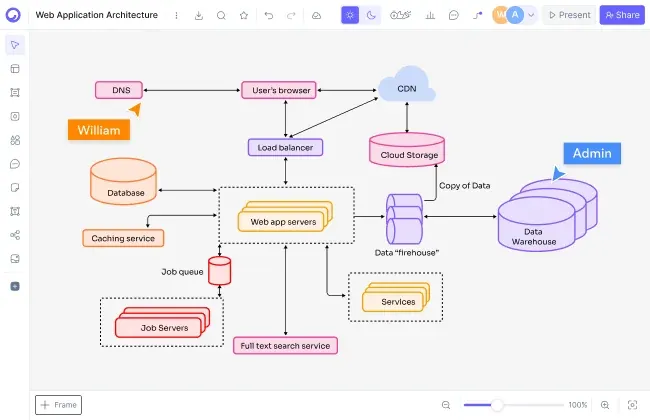Click the zoom level slider handle
The height and width of the screenshot is (420, 650).
[497, 405]
